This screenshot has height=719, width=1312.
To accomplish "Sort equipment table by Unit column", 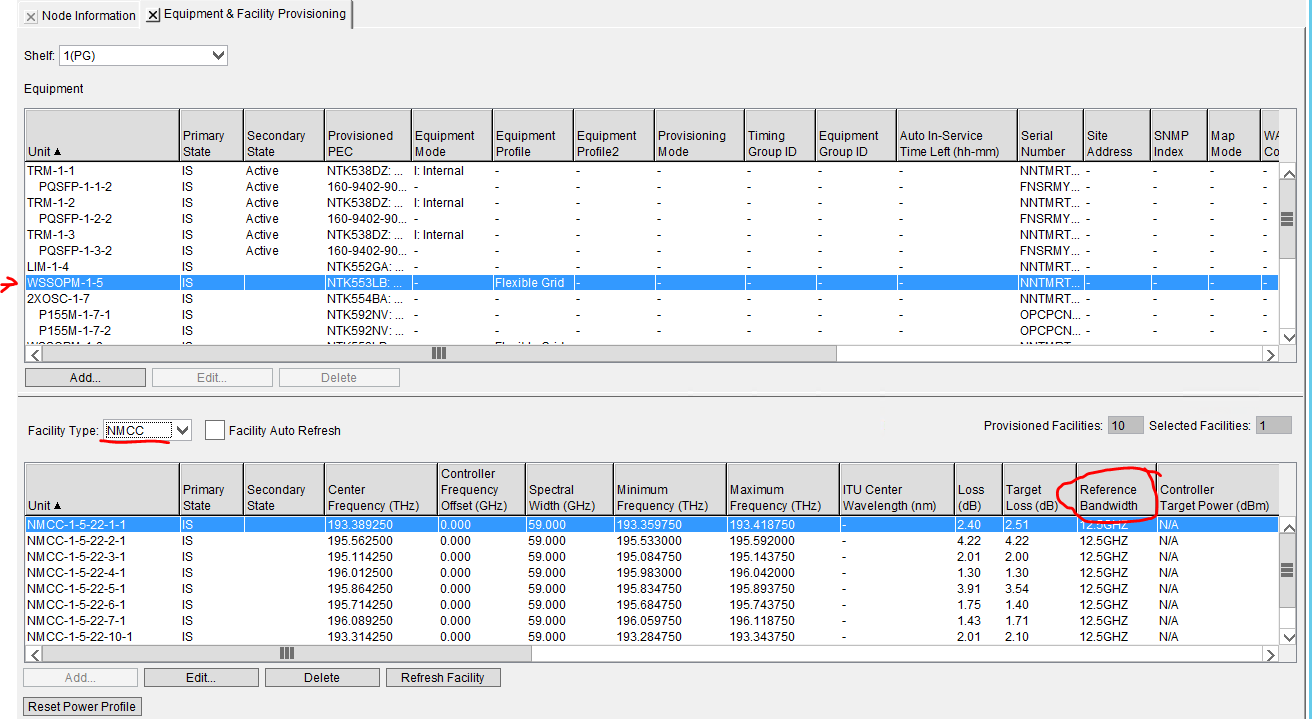I will (x=102, y=135).
